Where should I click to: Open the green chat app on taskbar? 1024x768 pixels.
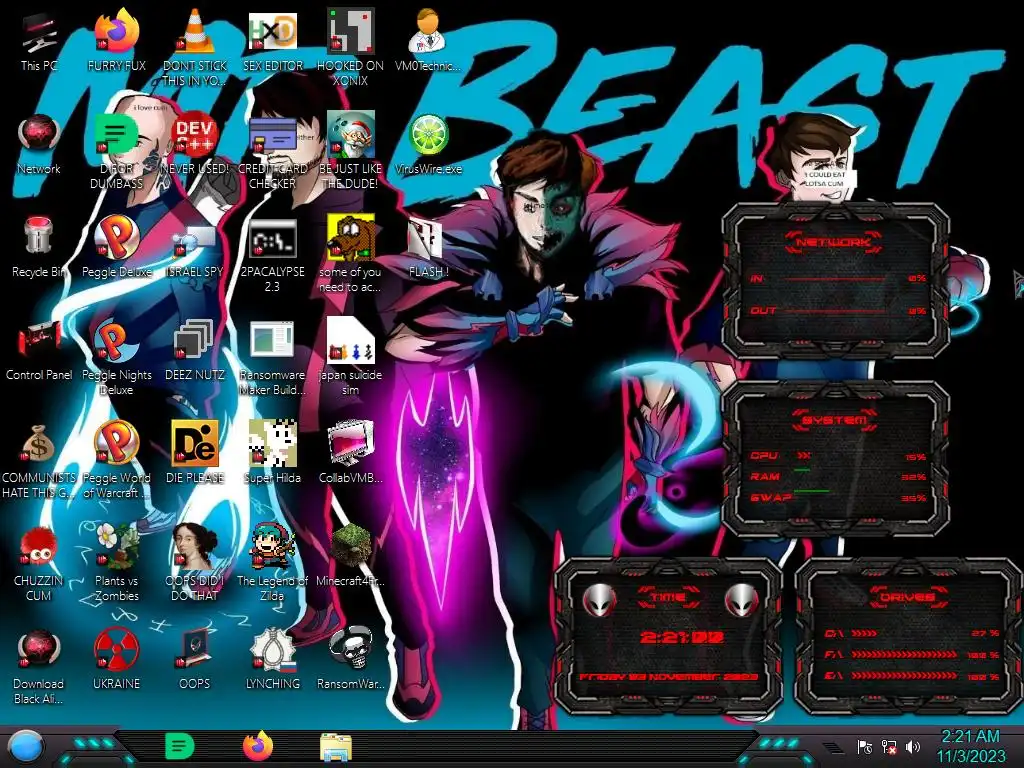click(x=180, y=746)
